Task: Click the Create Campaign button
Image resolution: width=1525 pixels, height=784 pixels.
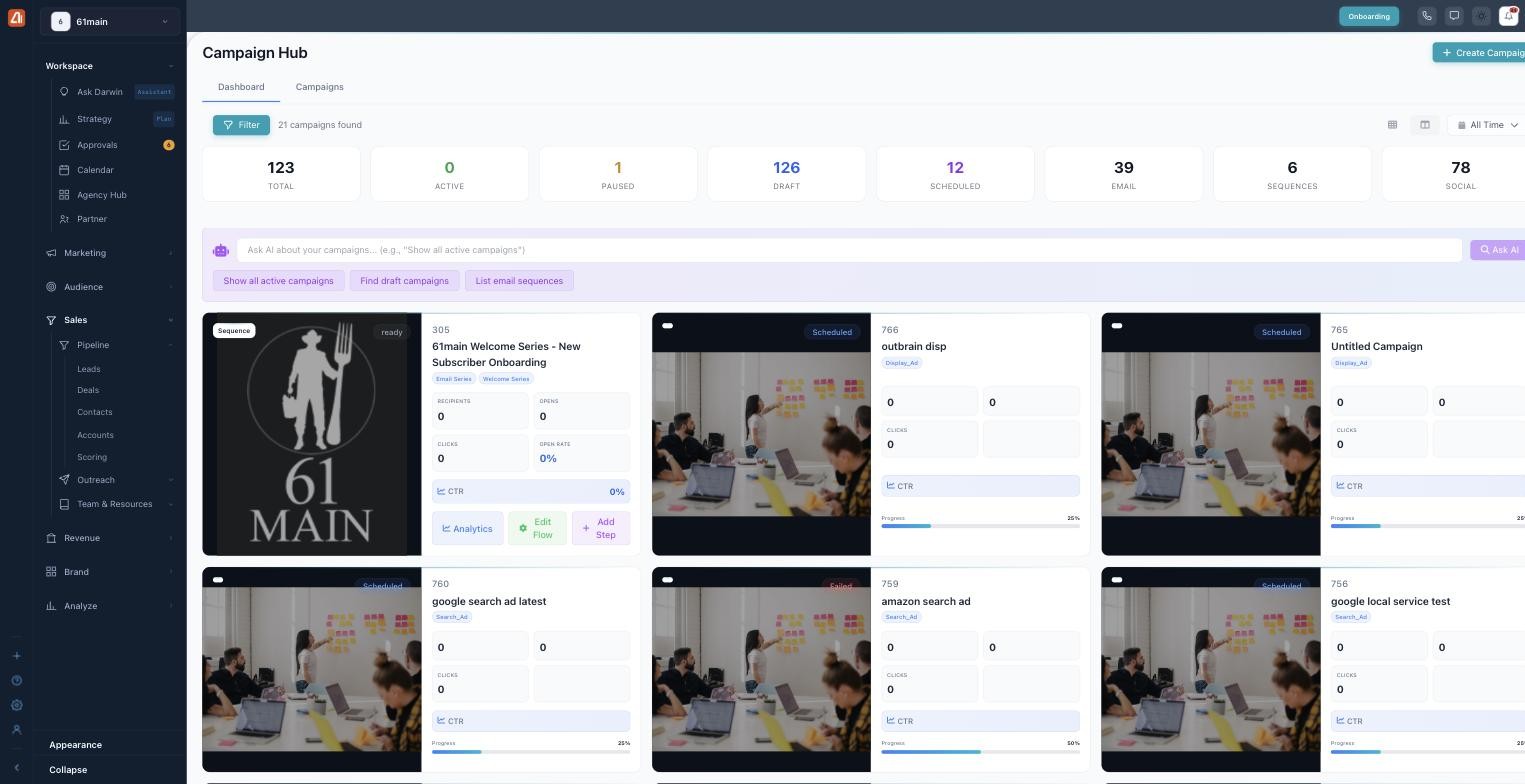Action: click(x=1479, y=53)
